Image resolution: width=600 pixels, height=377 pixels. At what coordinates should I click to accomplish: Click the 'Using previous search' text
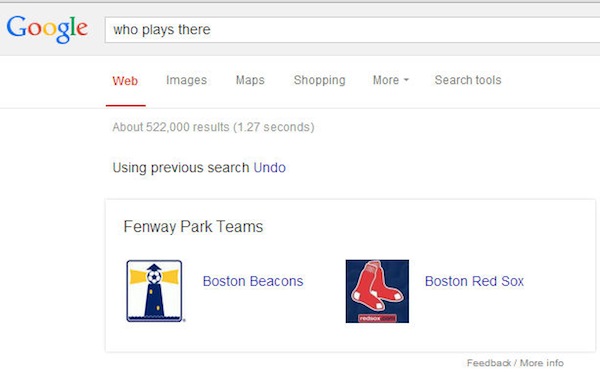(181, 168)
